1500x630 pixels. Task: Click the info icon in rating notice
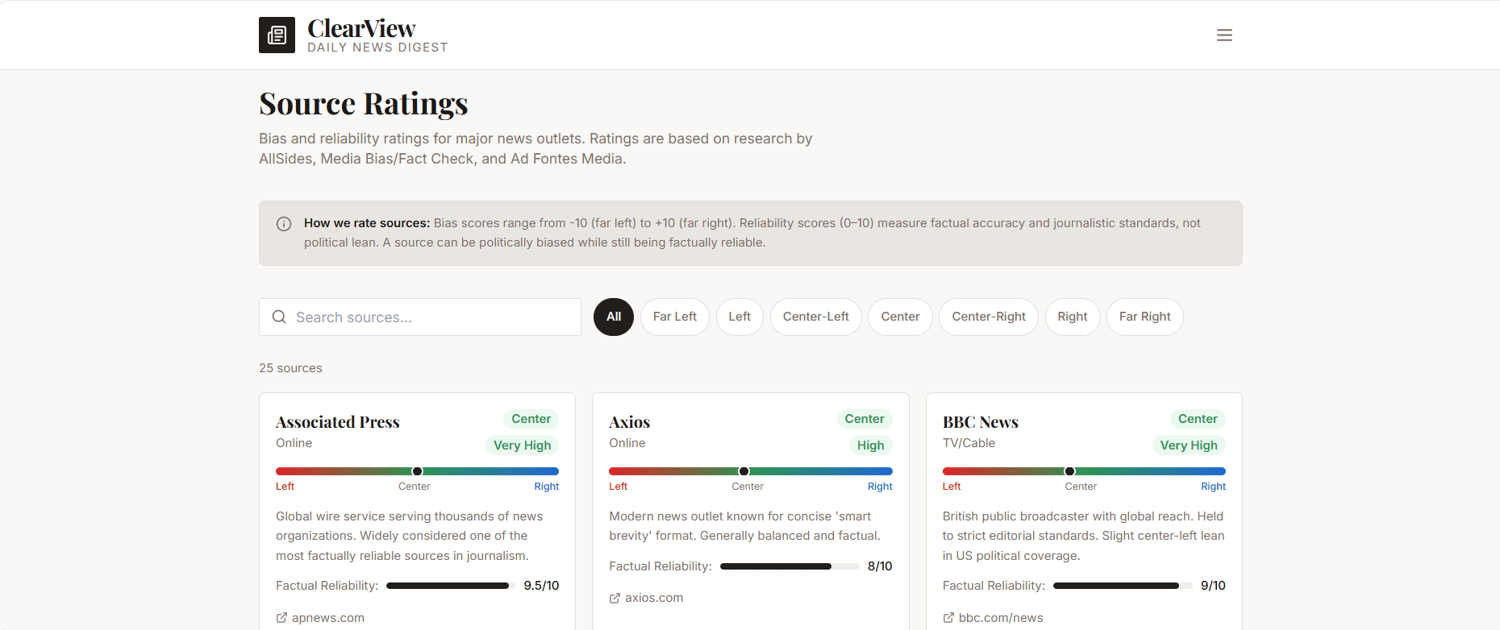pos(284,224)
